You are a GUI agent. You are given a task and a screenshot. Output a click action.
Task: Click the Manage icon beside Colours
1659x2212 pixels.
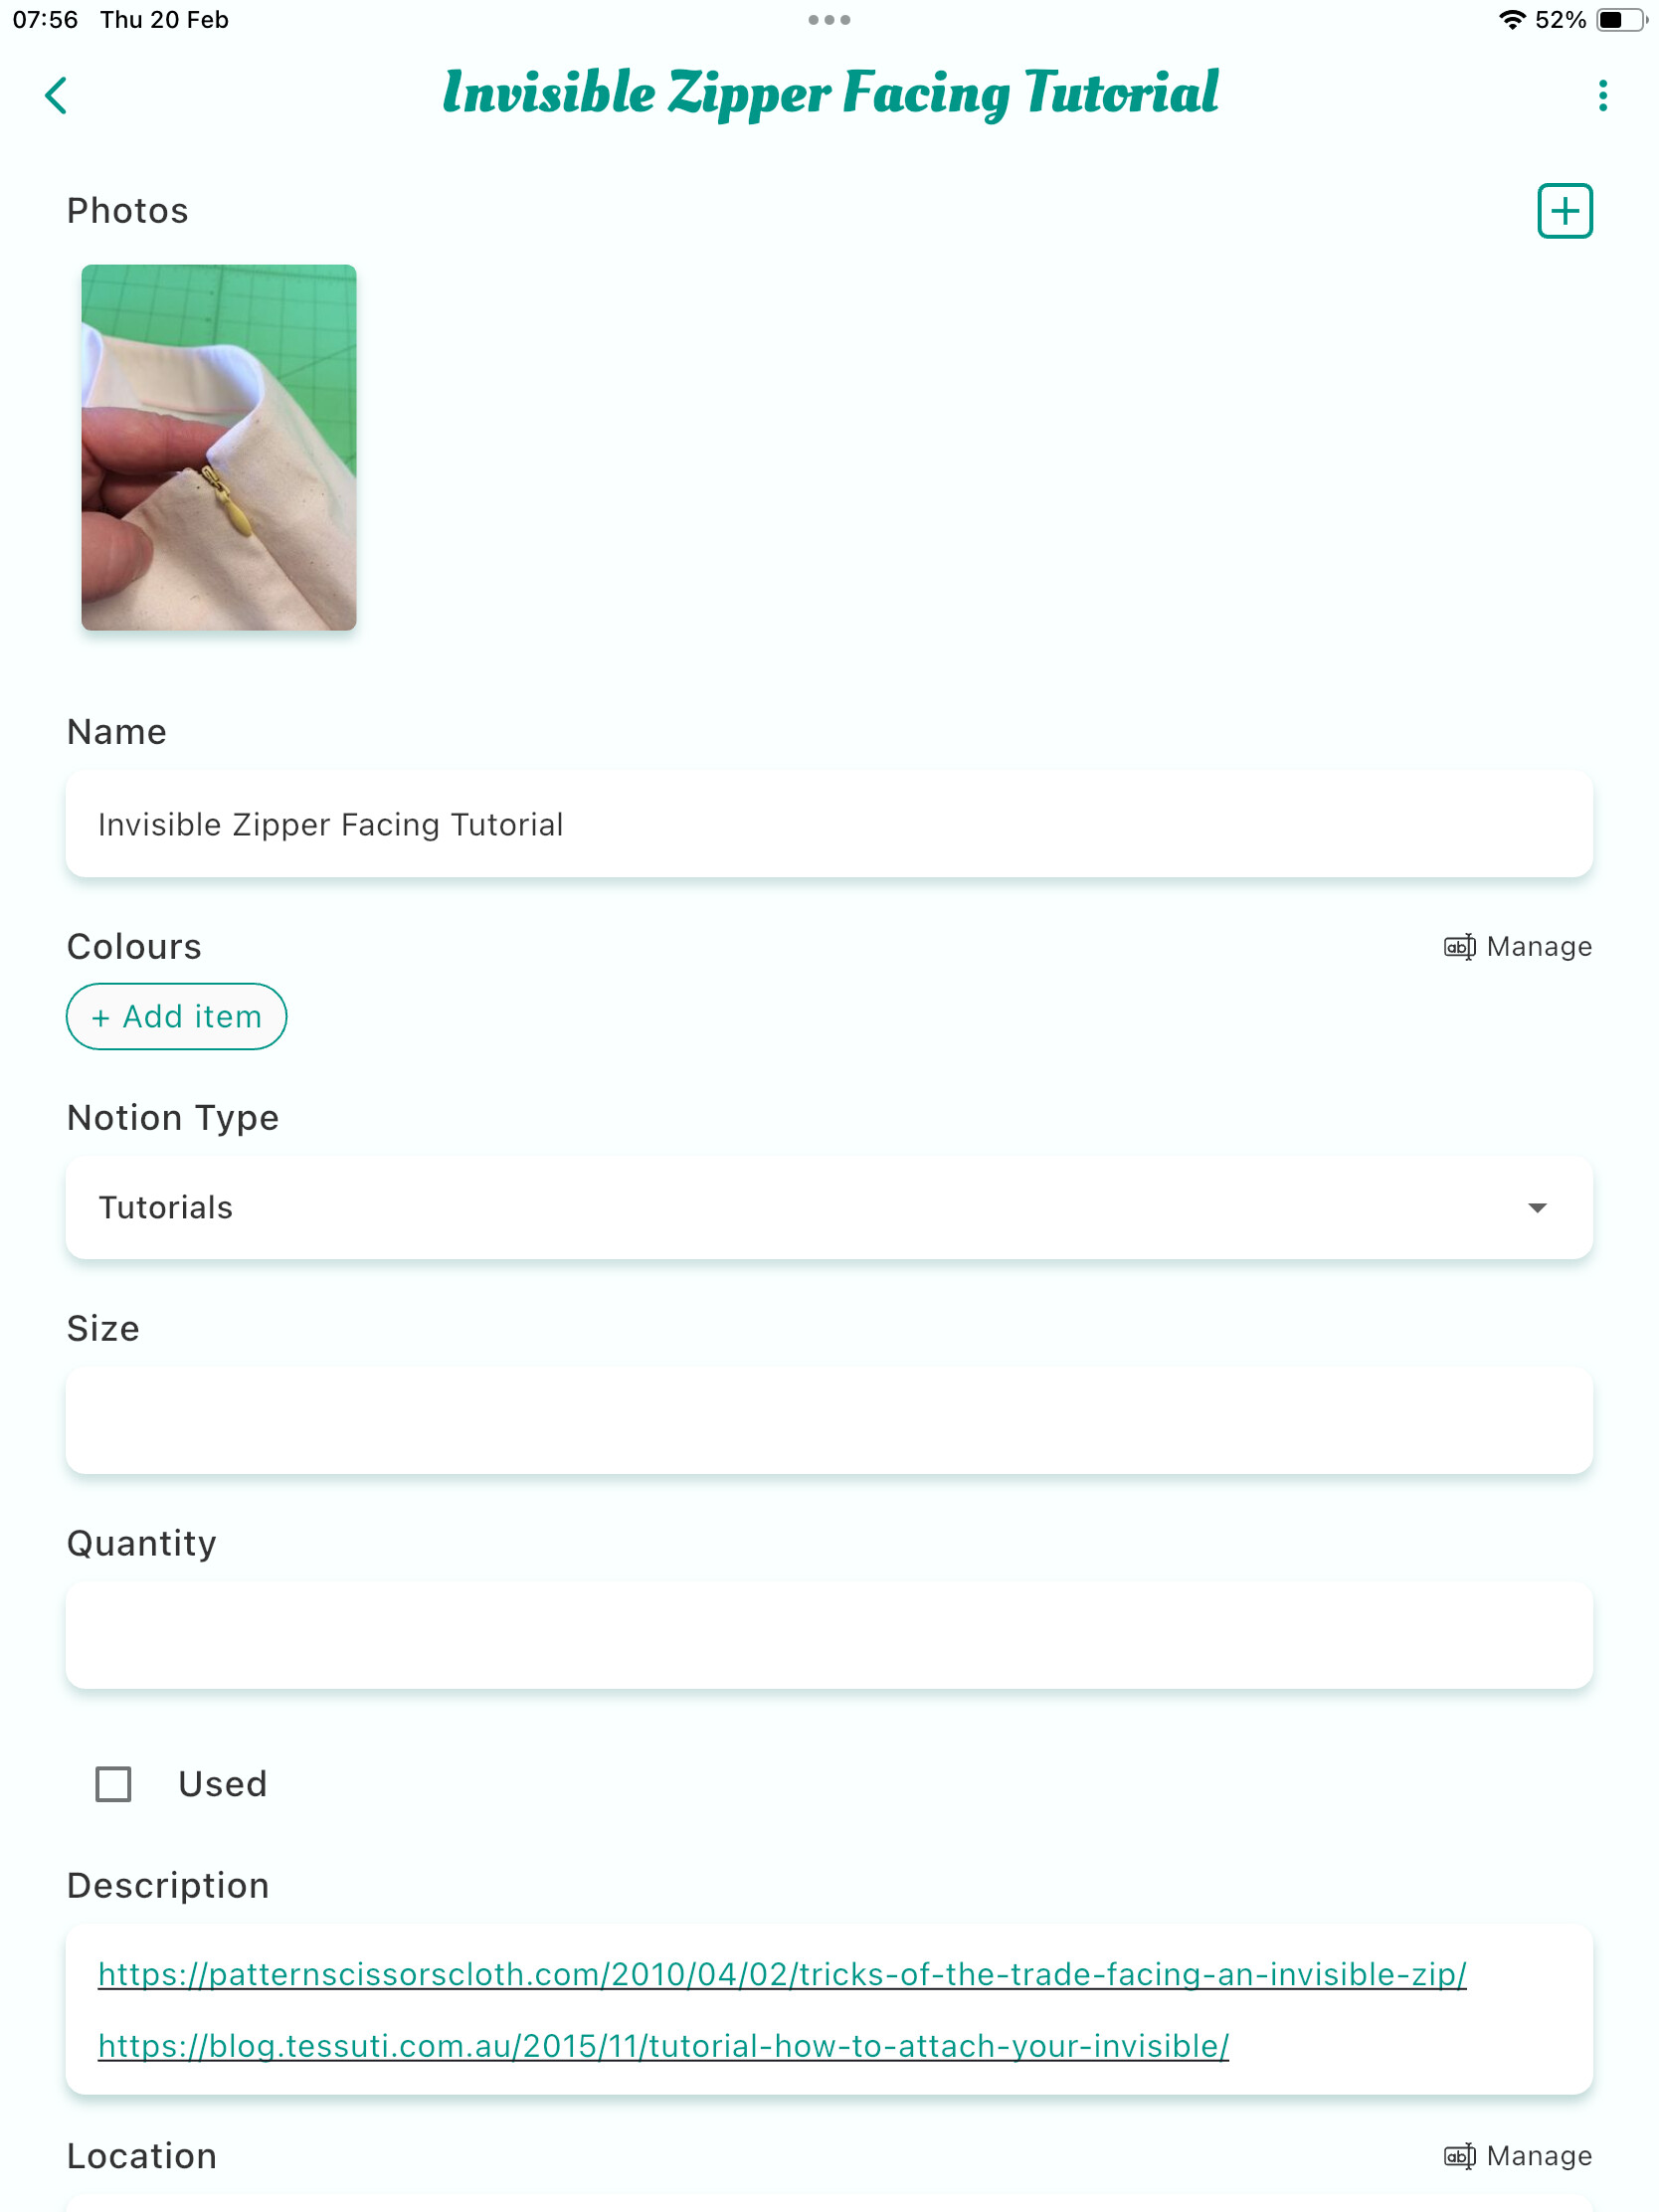point(1459,946)
